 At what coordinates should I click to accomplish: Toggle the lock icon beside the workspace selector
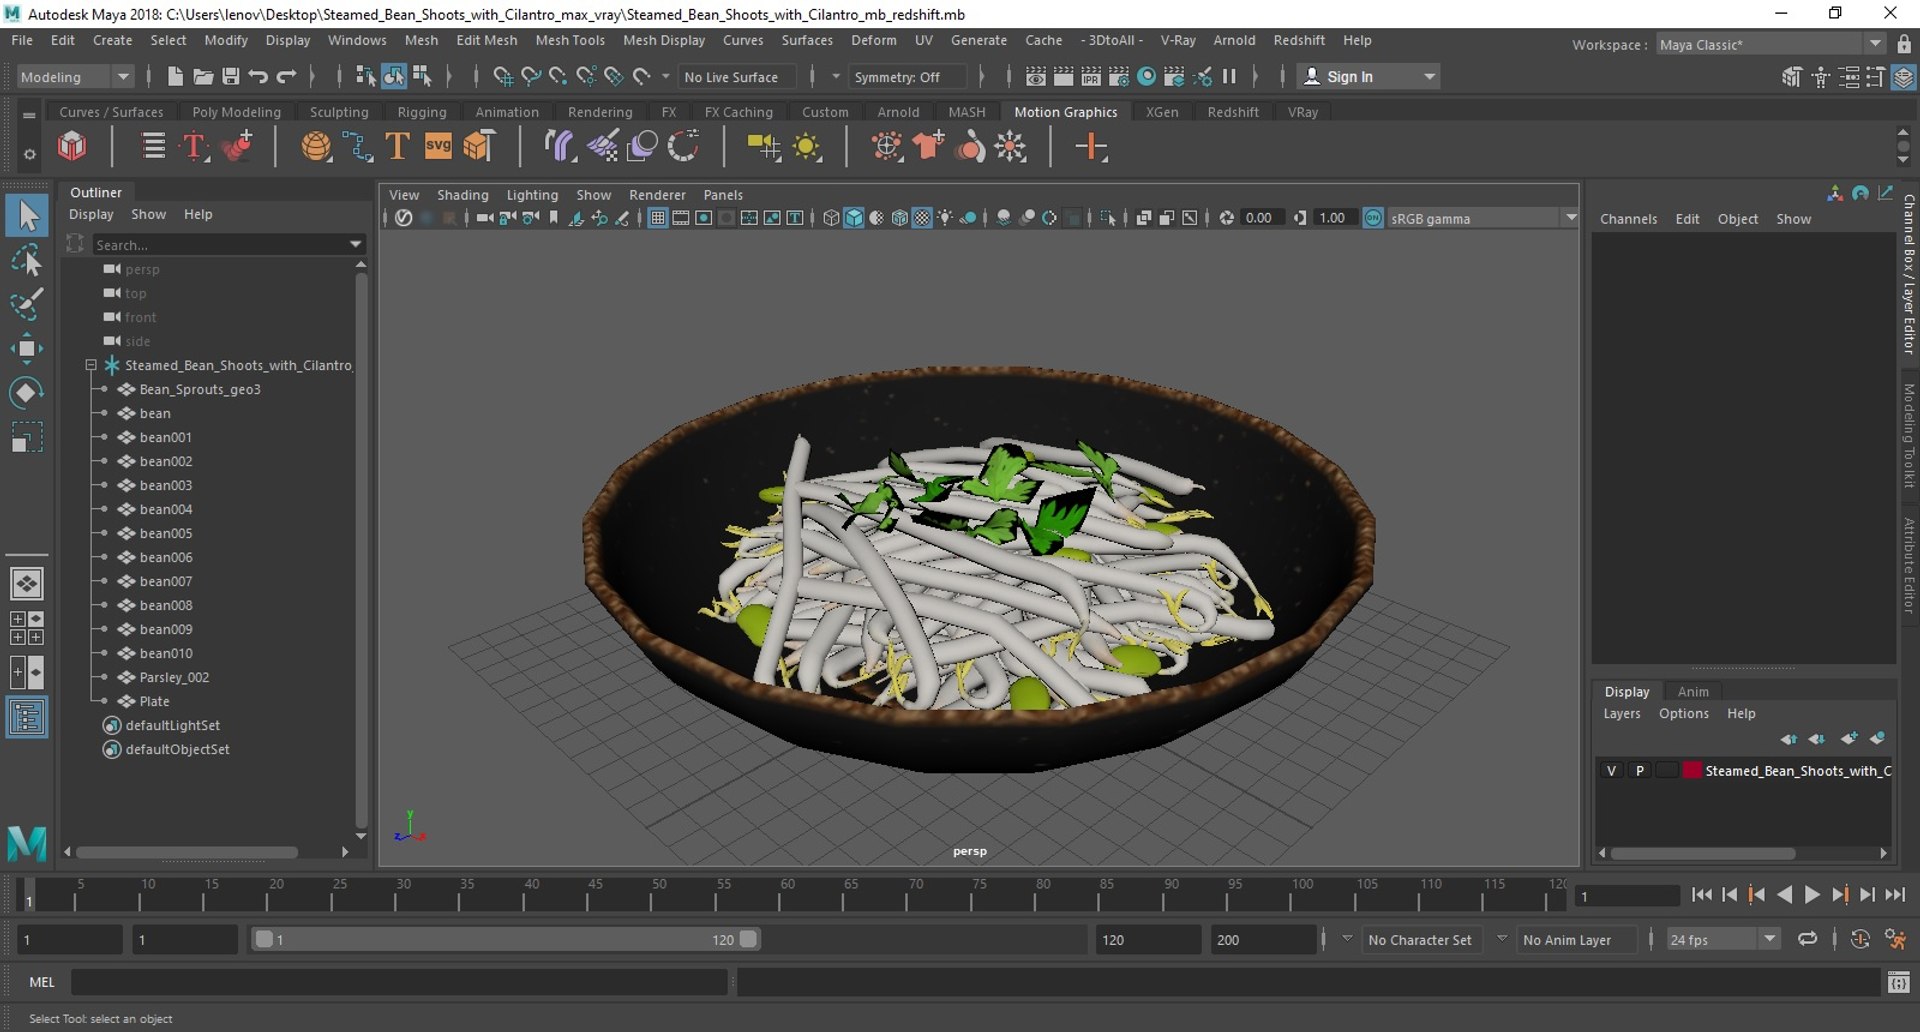[1904, 44]
